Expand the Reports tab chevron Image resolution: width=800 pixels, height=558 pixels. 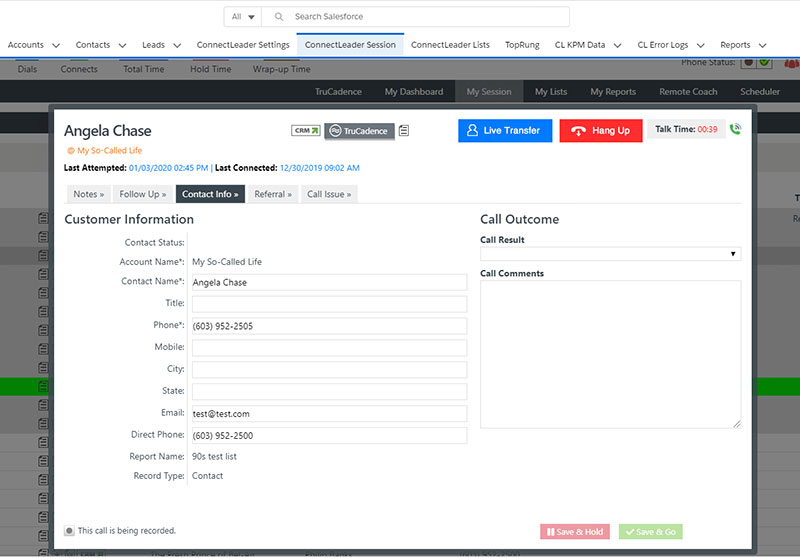pyautogui.click(x=762, y=45)
